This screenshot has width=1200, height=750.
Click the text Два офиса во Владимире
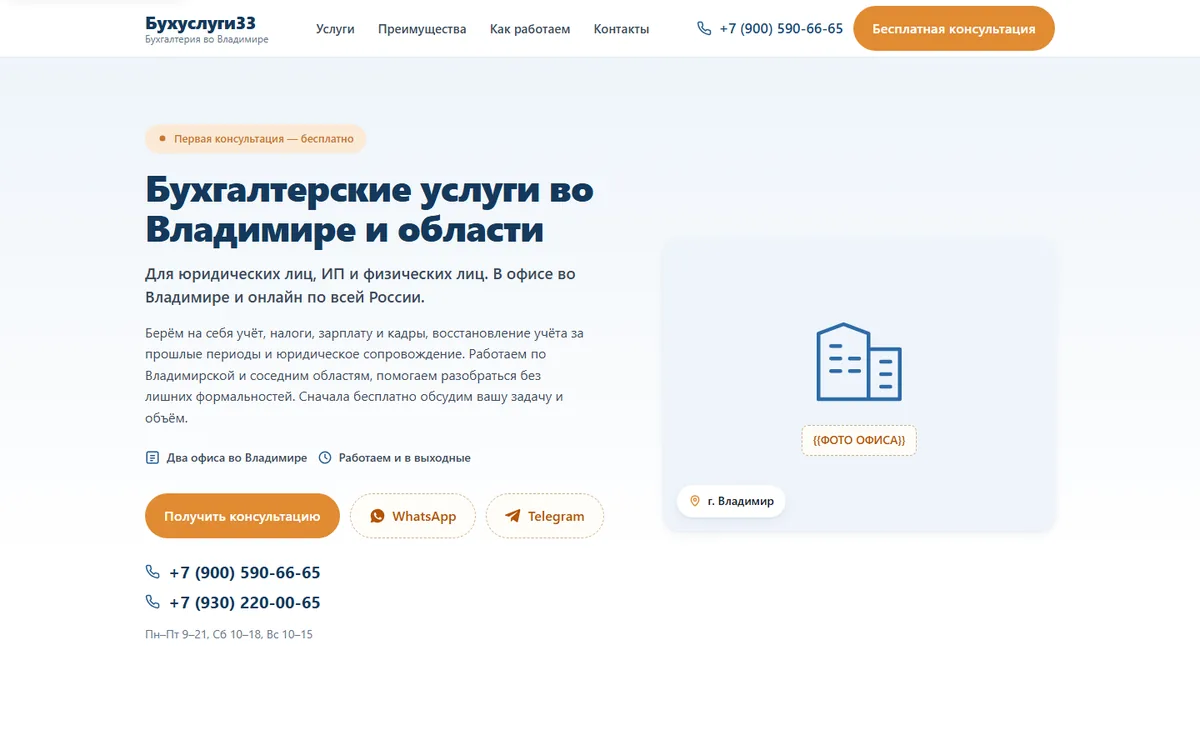(237, 458)
